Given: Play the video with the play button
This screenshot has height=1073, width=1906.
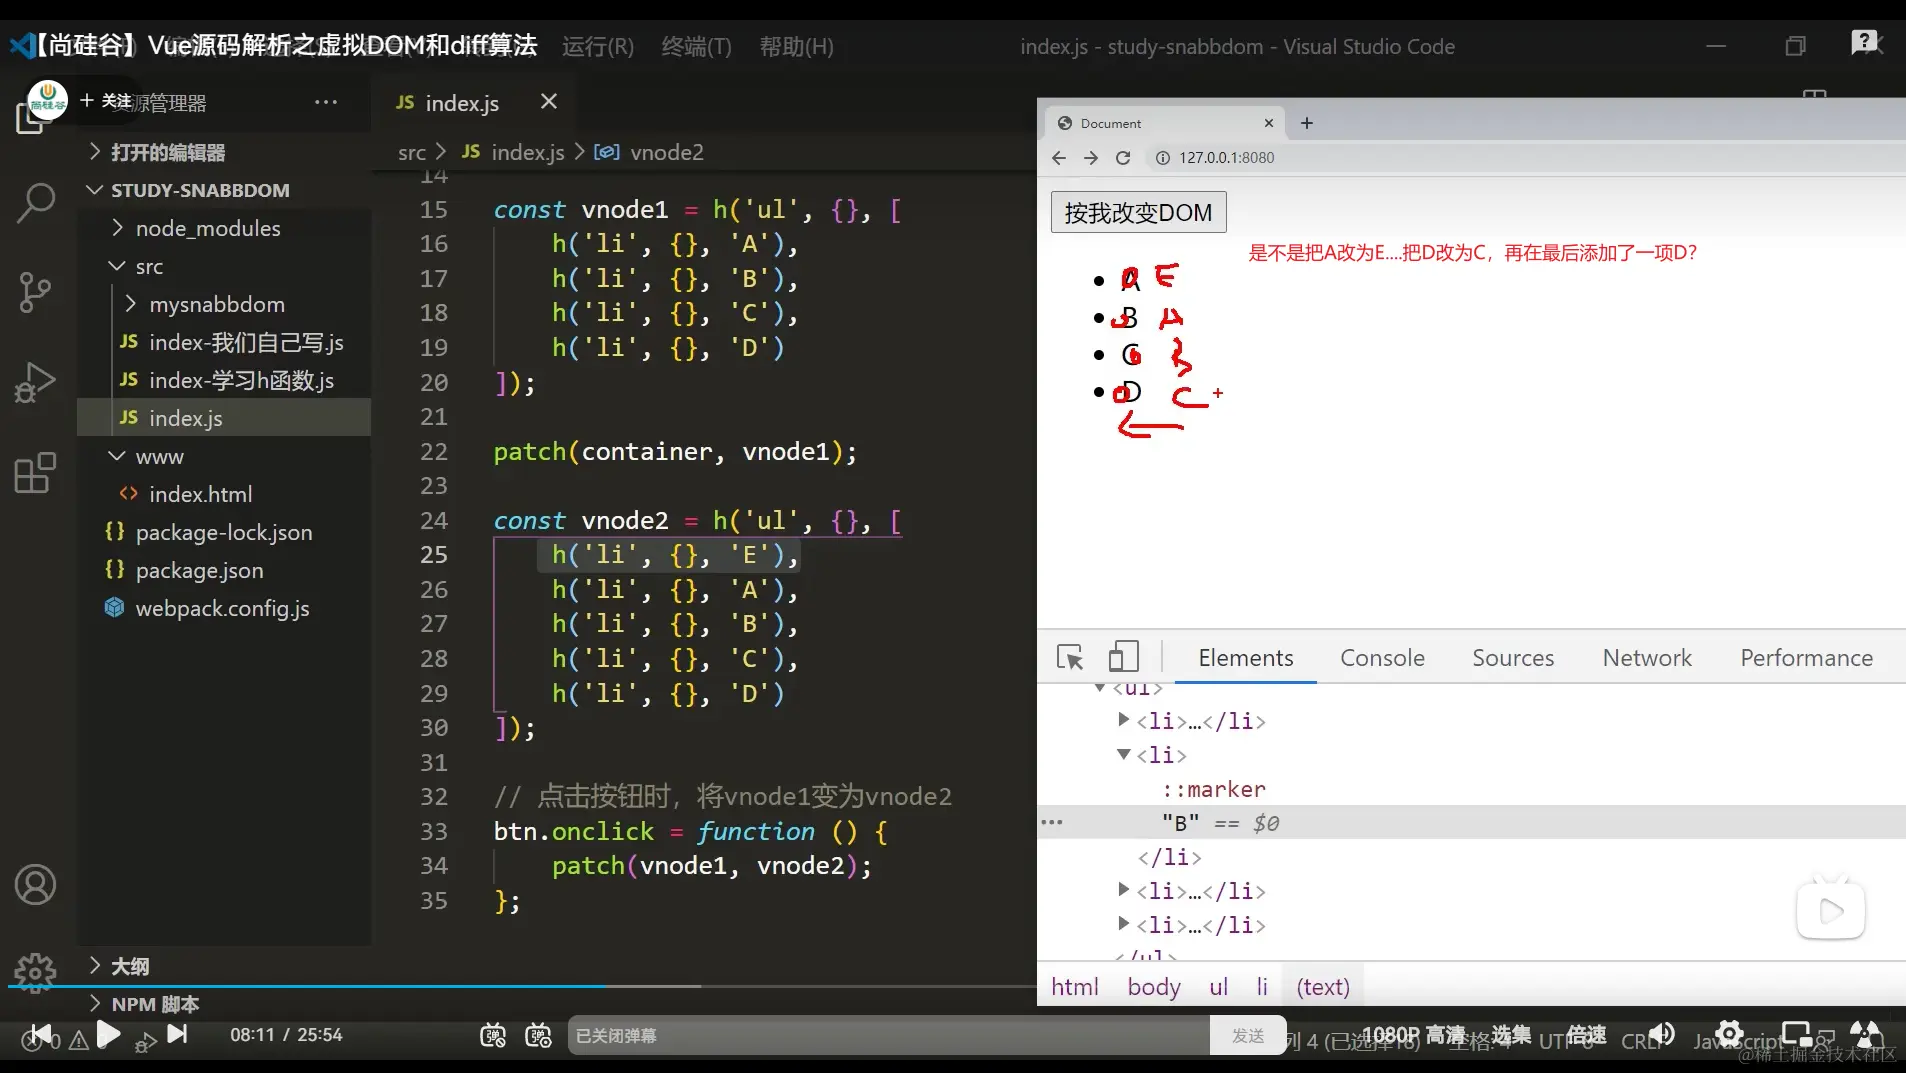Looking at the screenshot, I should pyautogui.click(x=109, y=1034).
